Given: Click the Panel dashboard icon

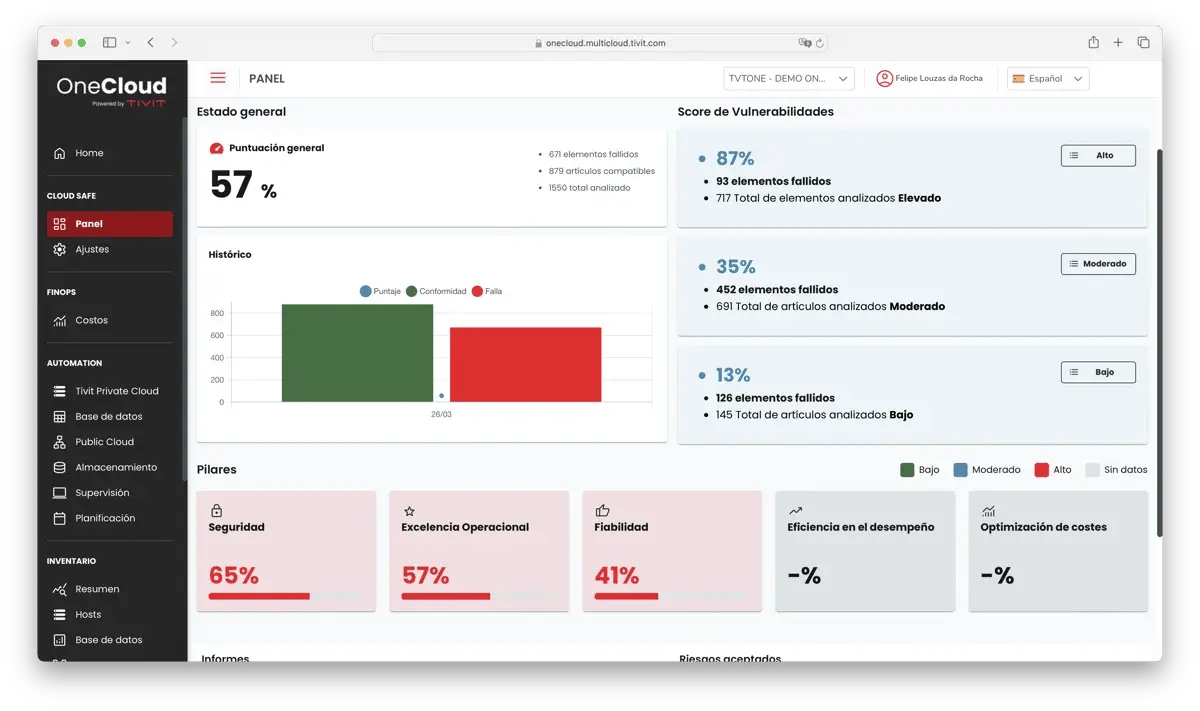Looking at the screenshot, I should click(59, 224).
